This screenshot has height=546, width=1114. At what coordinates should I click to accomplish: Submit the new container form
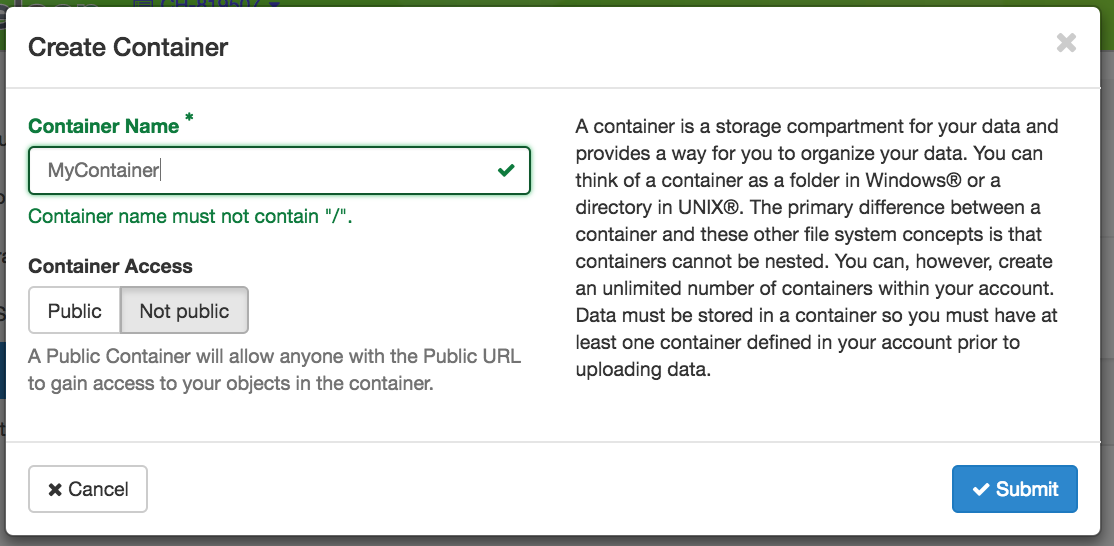click(1015, 489)
